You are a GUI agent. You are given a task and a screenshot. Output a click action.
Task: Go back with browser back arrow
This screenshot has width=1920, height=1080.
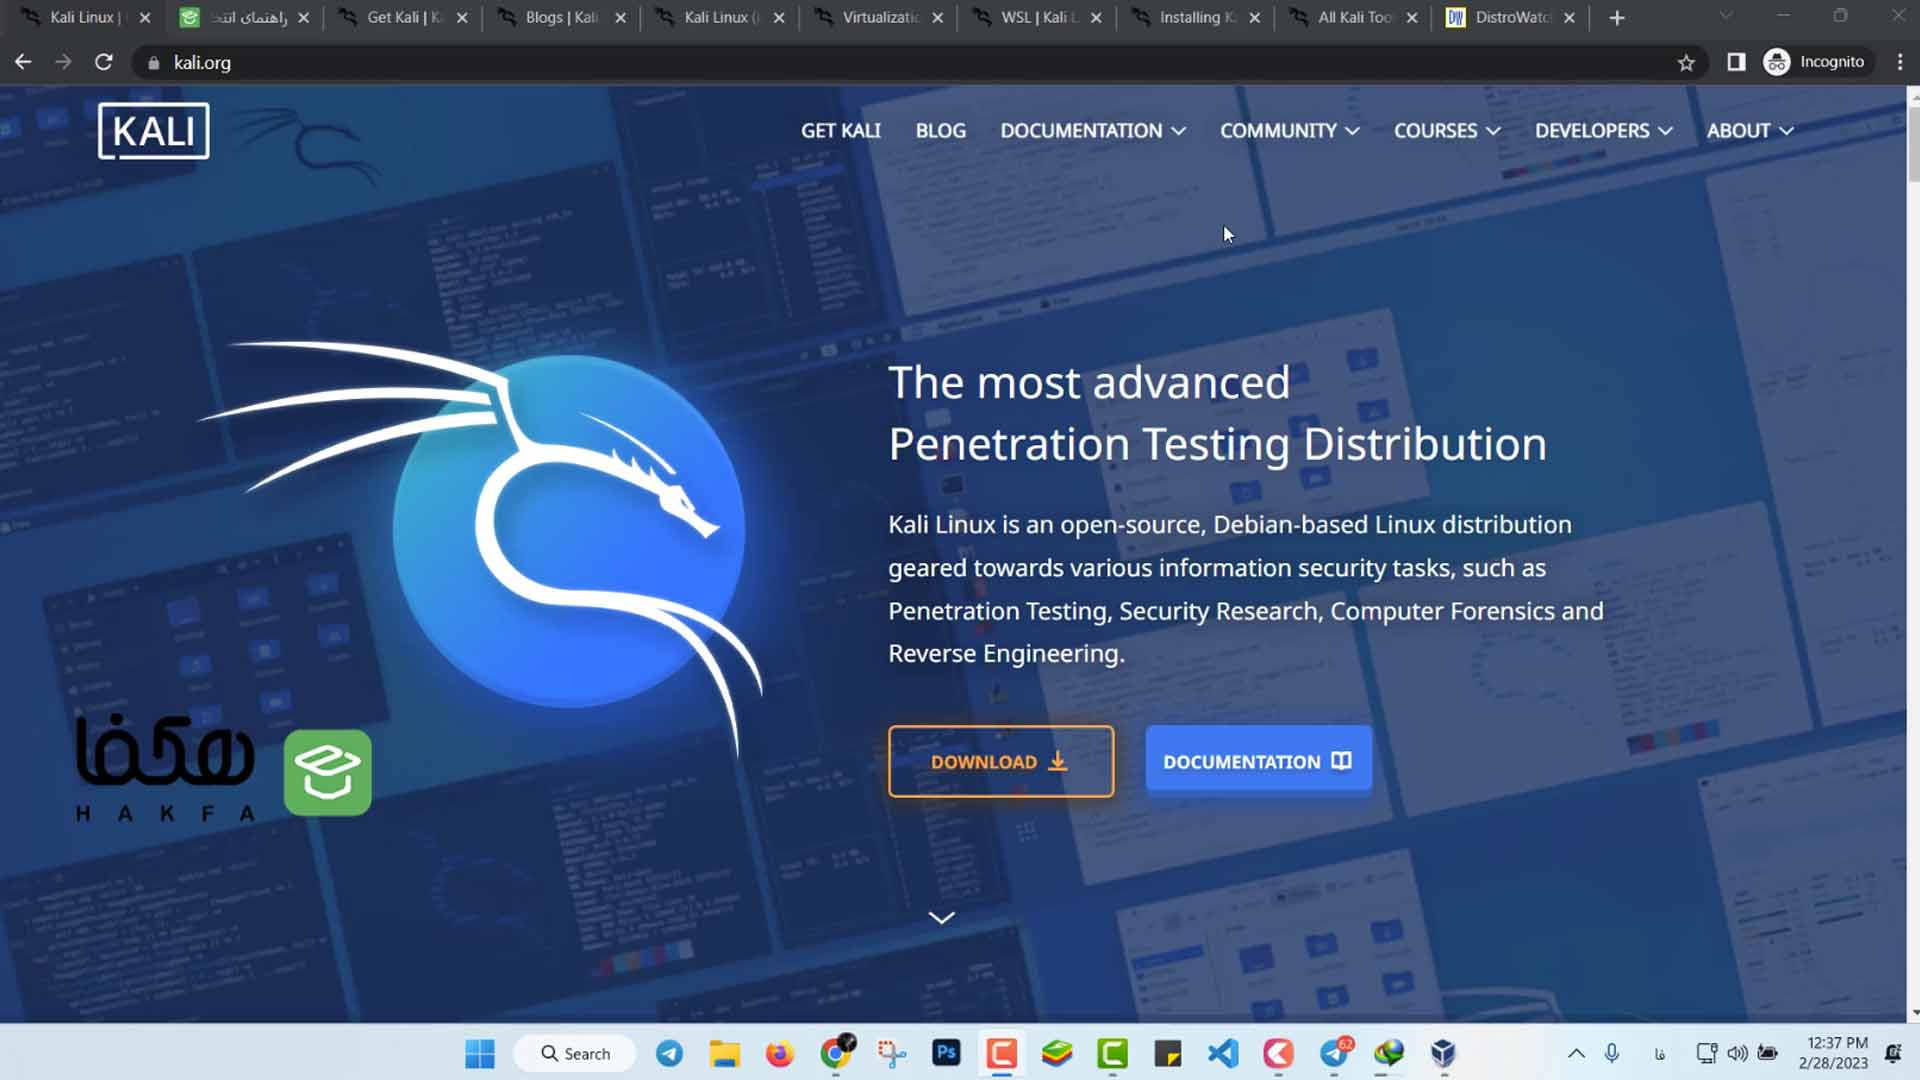[23, 62]
